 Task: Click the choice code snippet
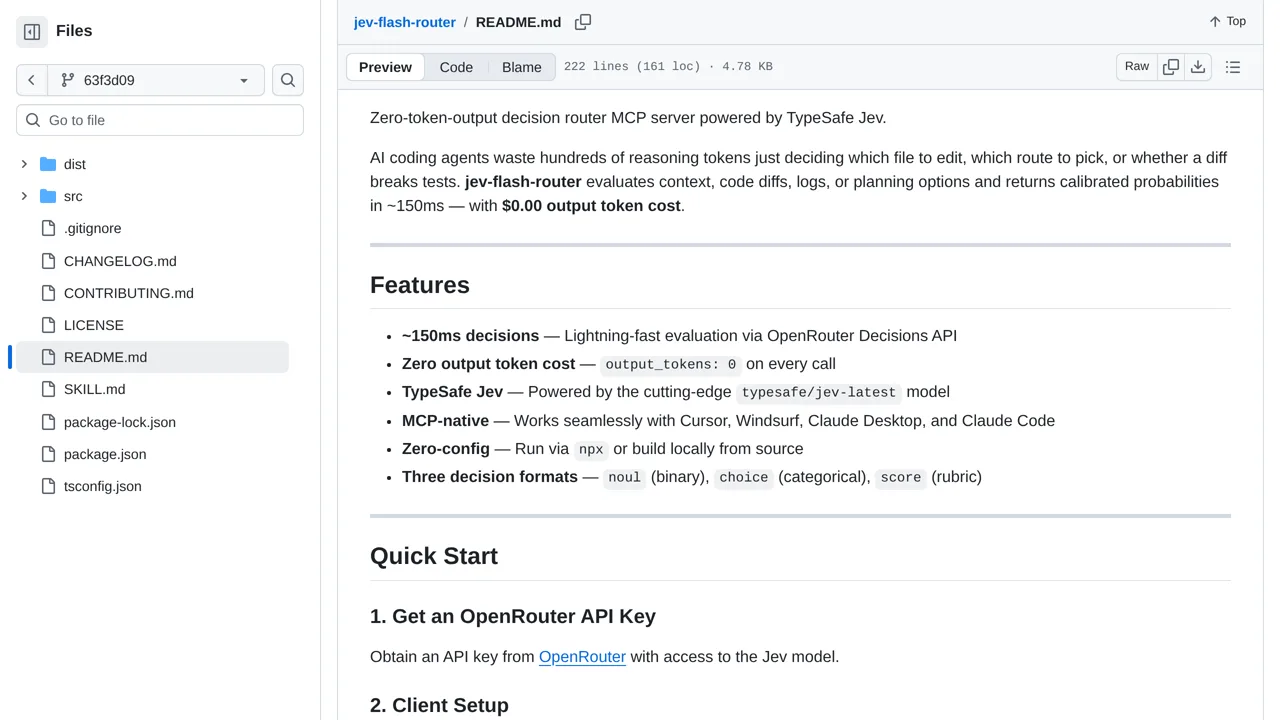point(744,477)
